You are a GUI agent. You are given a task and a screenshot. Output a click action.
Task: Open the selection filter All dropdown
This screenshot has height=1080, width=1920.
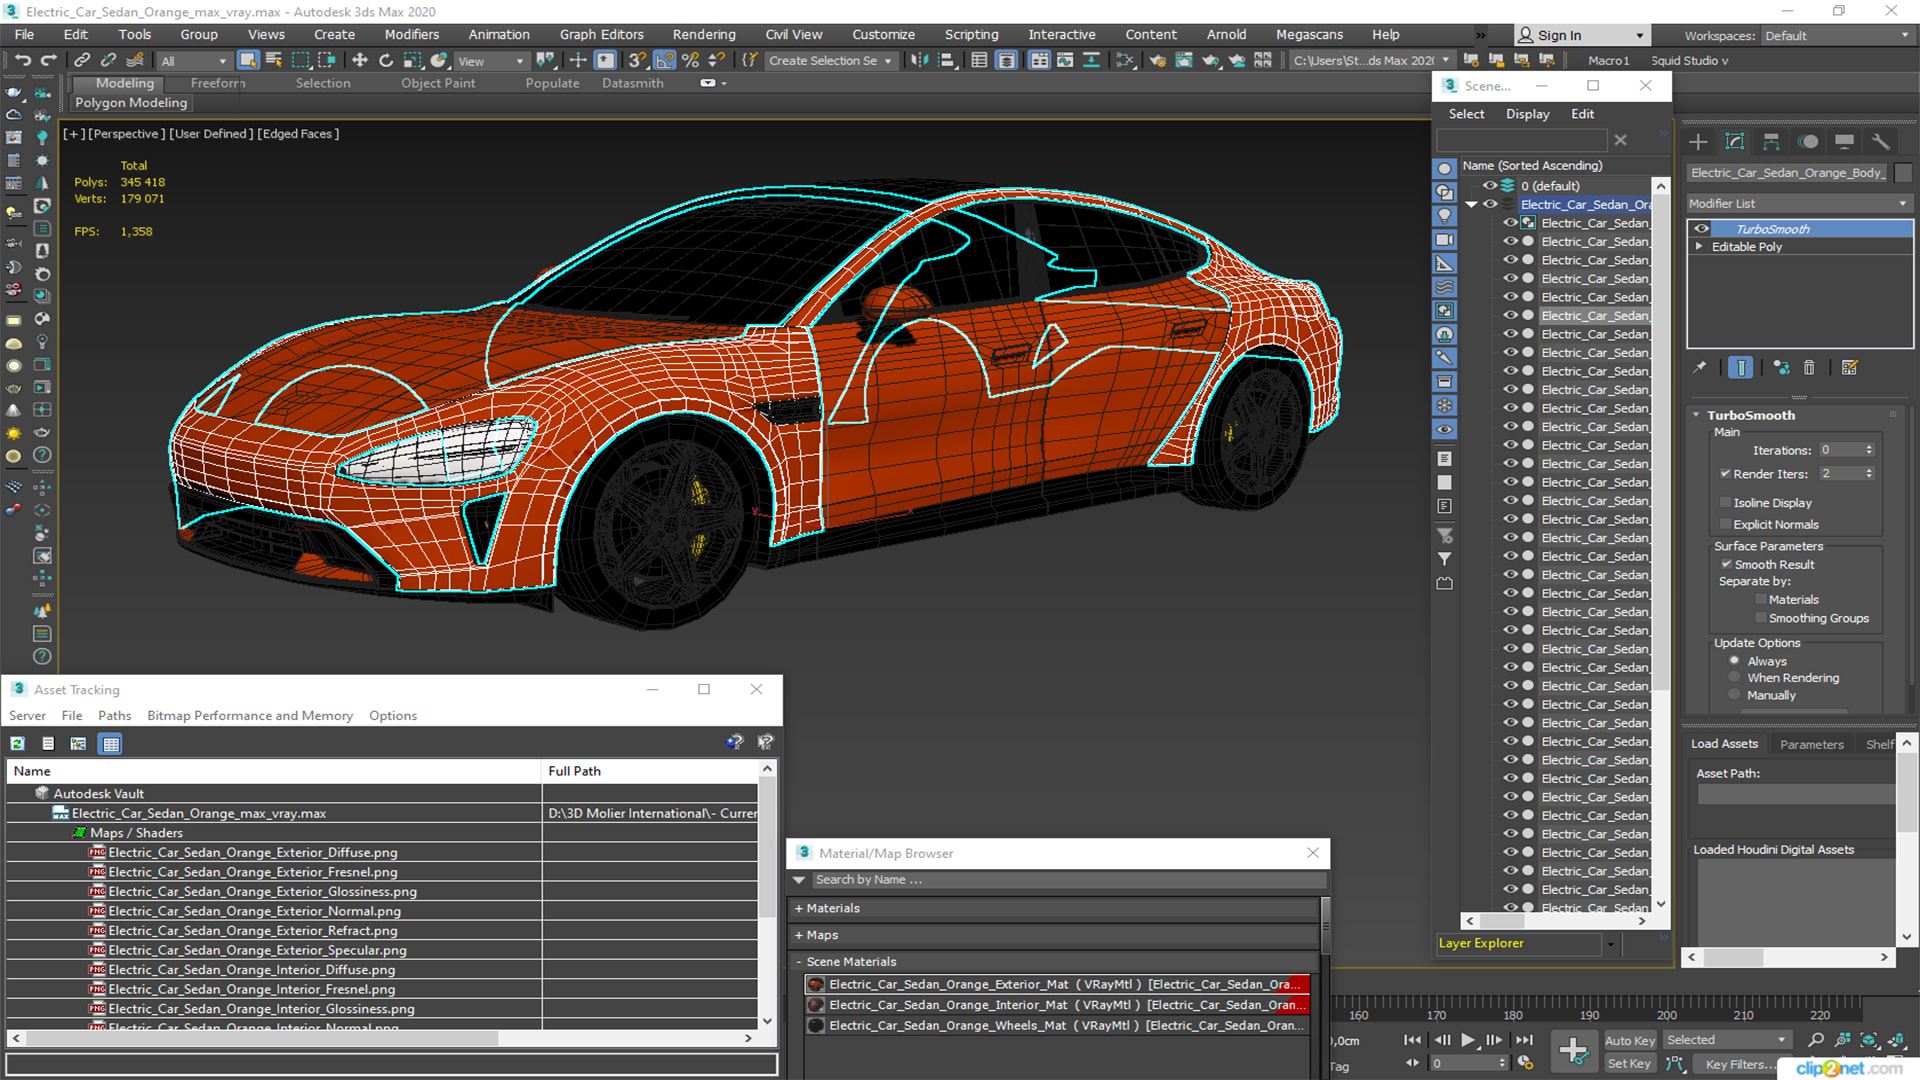pyautogui.click(x=194, y=61)
